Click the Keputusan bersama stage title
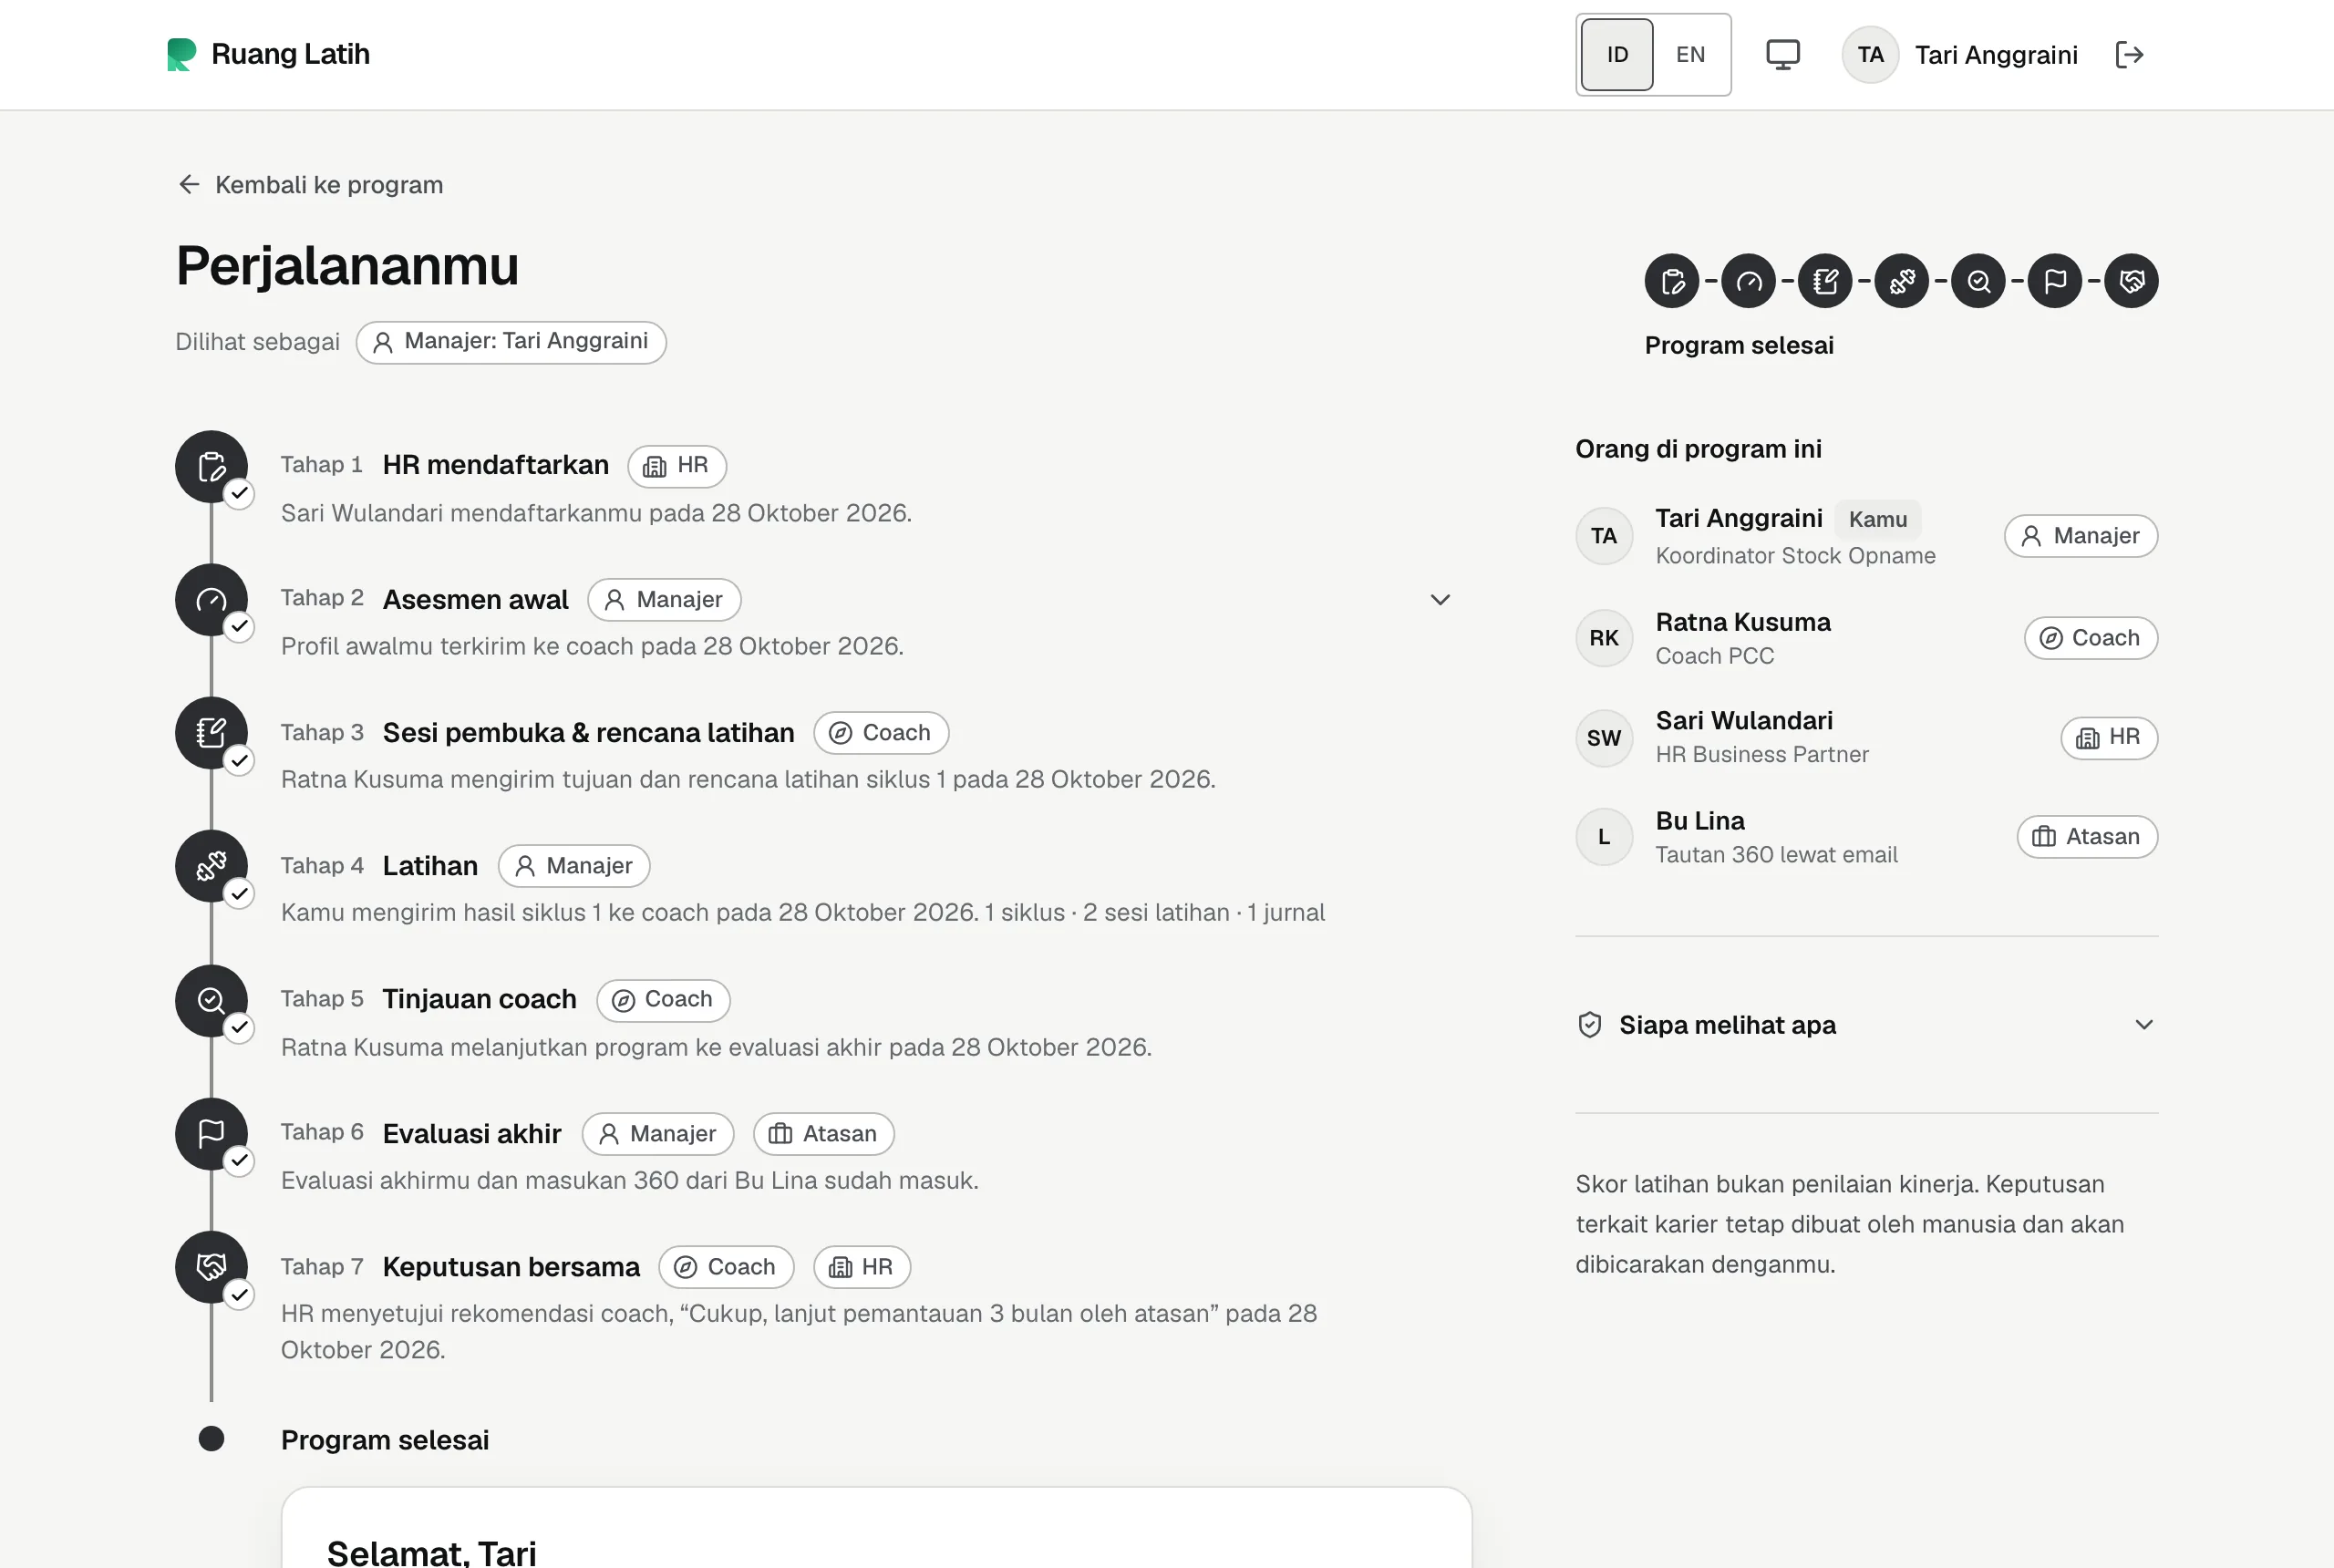2334x1568 pixels. [511, 1267]
